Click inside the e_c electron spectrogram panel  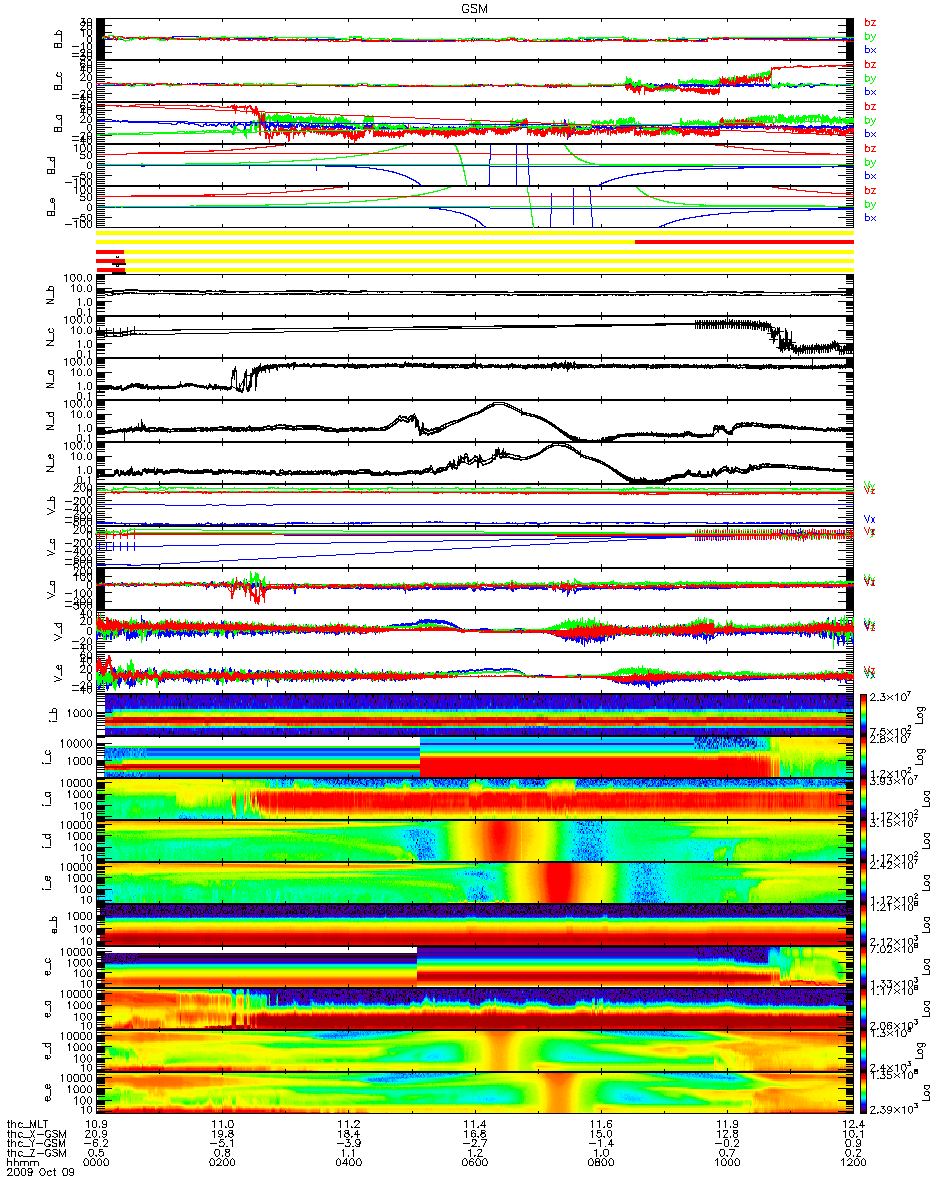(475, 967)
